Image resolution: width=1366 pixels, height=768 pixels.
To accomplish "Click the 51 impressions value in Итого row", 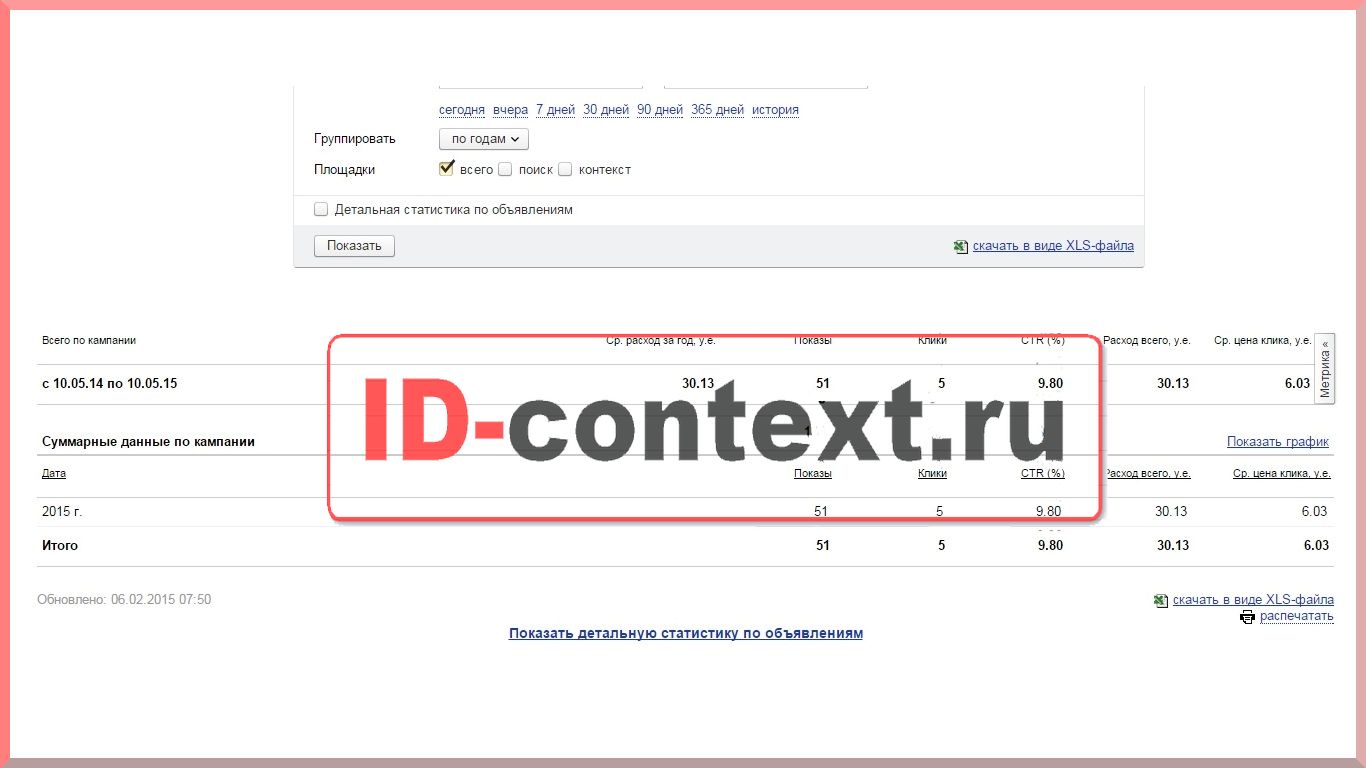I will (823, 546).
